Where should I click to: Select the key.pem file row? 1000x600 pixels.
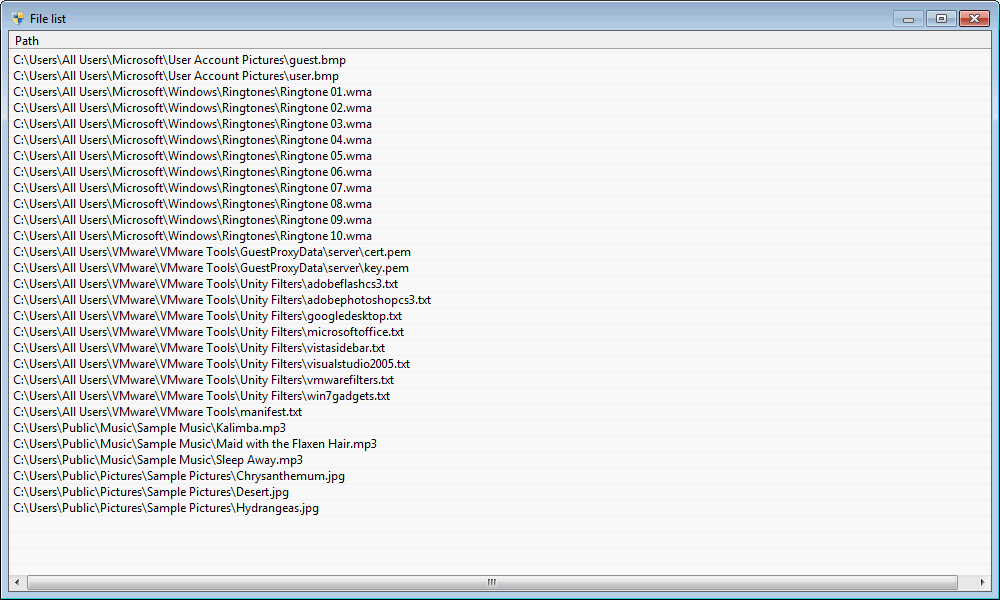pos(500,268)
